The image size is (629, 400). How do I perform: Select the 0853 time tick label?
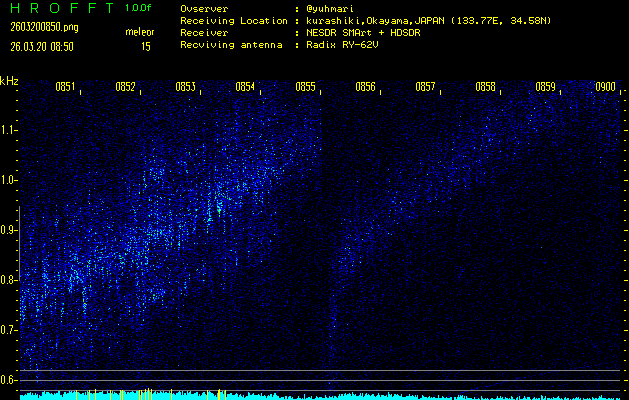(185, 87)
